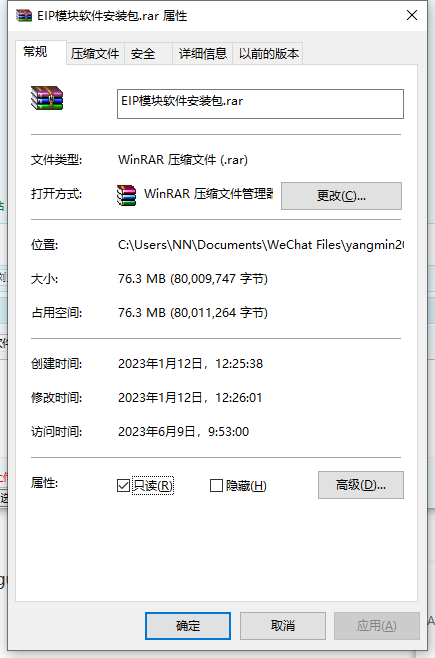Close the 属性 dialog with the X
Screen dimensions: 435x658
[412, 15]
